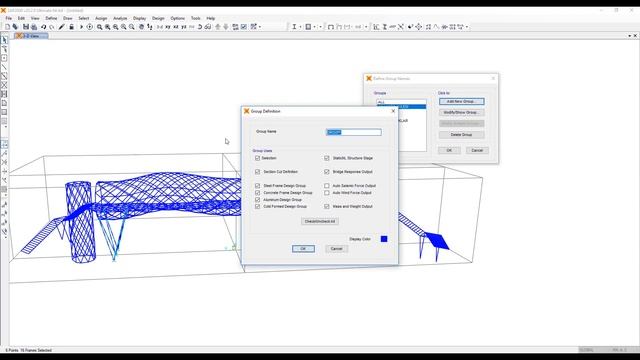Screen dimensions: 640x360
Task: Open the Display menu
Action: coord(139,18)
